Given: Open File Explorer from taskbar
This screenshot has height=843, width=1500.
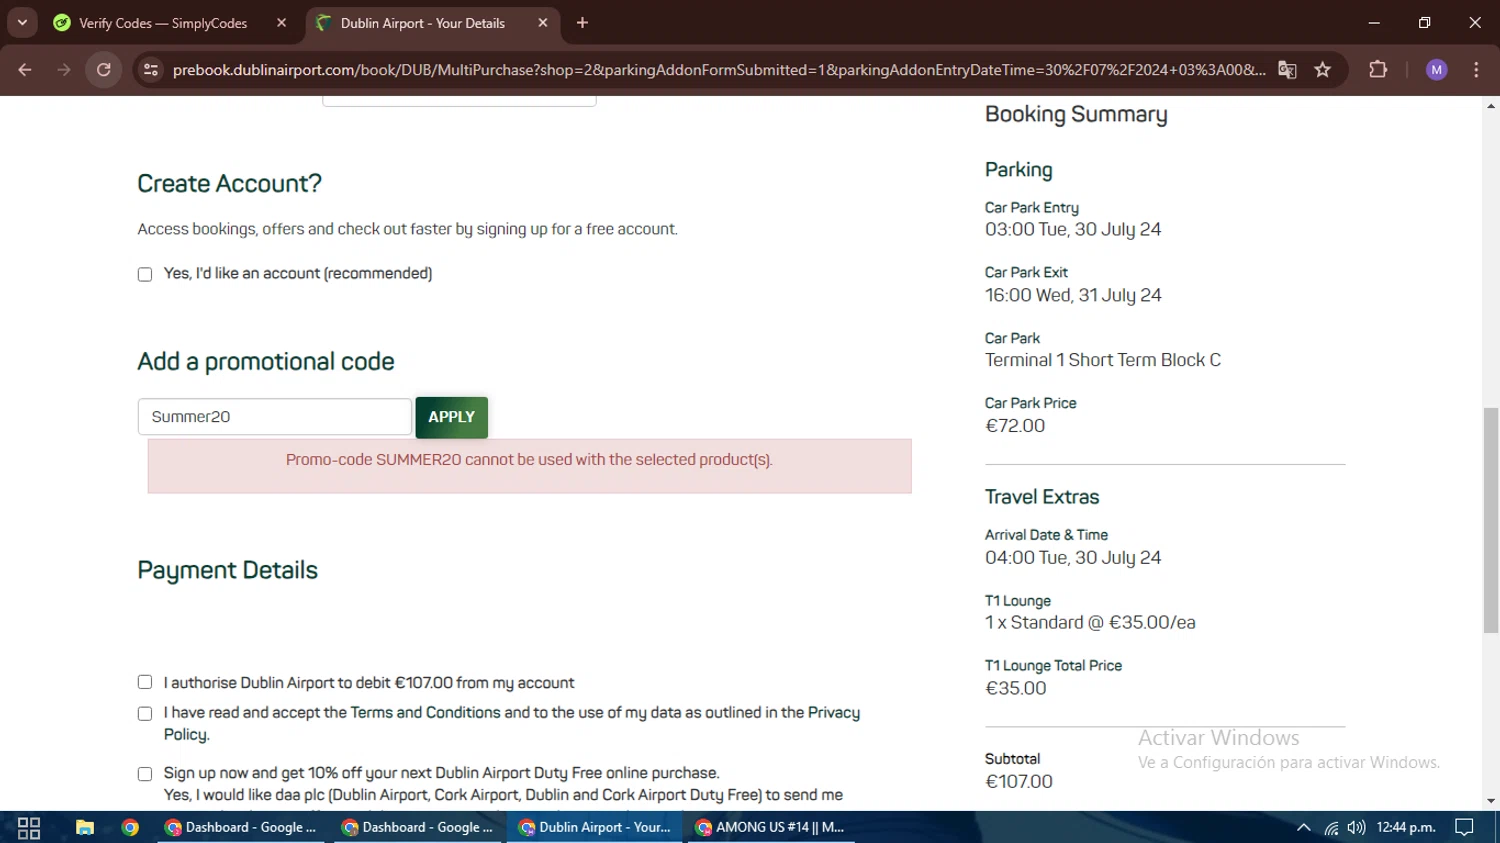Looking at the screenshot, I should [85, 827].
